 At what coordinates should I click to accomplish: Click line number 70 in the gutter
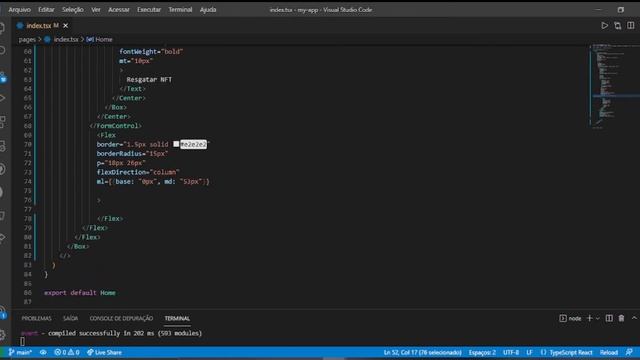click(28, 144)
